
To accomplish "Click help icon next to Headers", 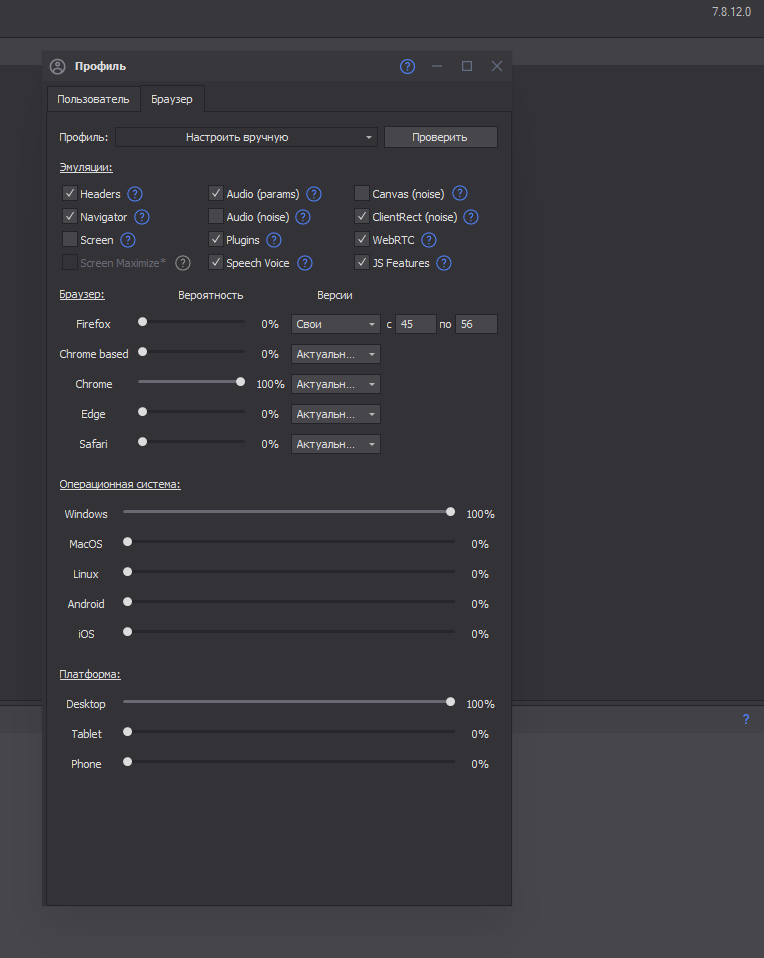I will [135, 194].
